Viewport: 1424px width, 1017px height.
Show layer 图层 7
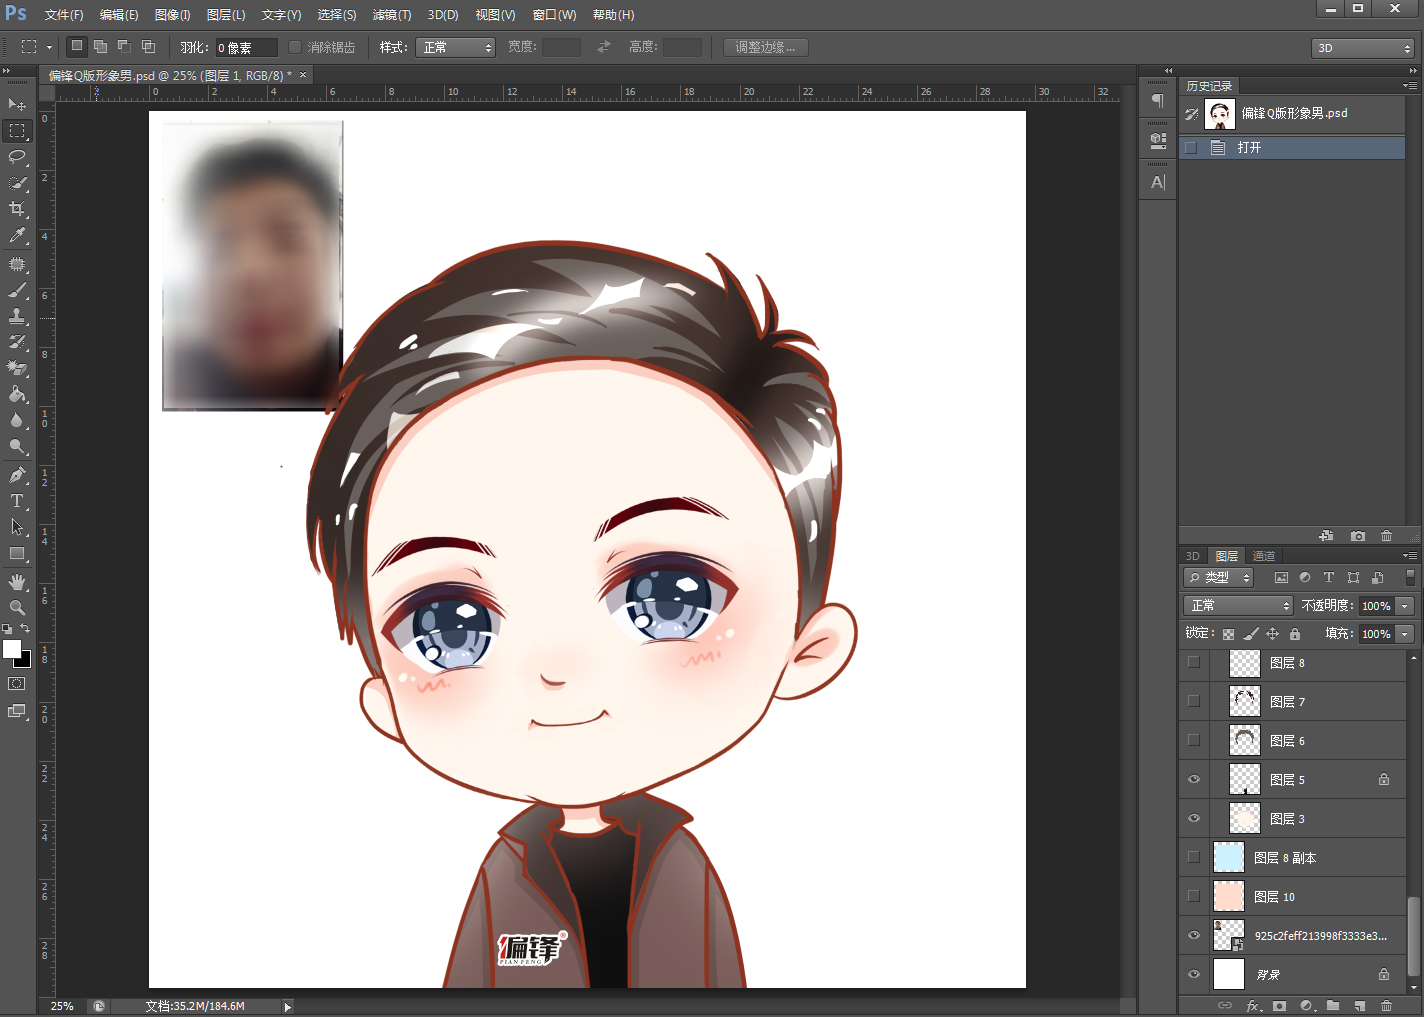(x=1194, y=701)
